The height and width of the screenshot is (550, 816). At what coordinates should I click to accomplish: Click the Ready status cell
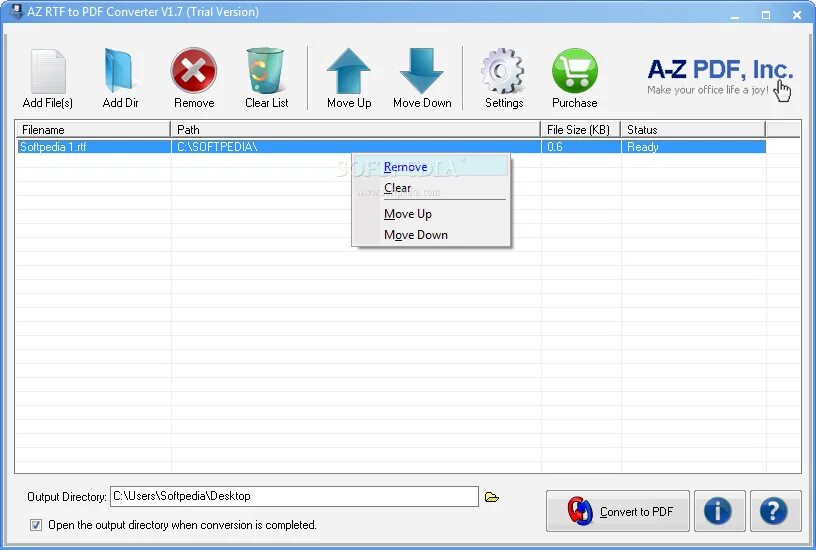[x=693, y=147]
